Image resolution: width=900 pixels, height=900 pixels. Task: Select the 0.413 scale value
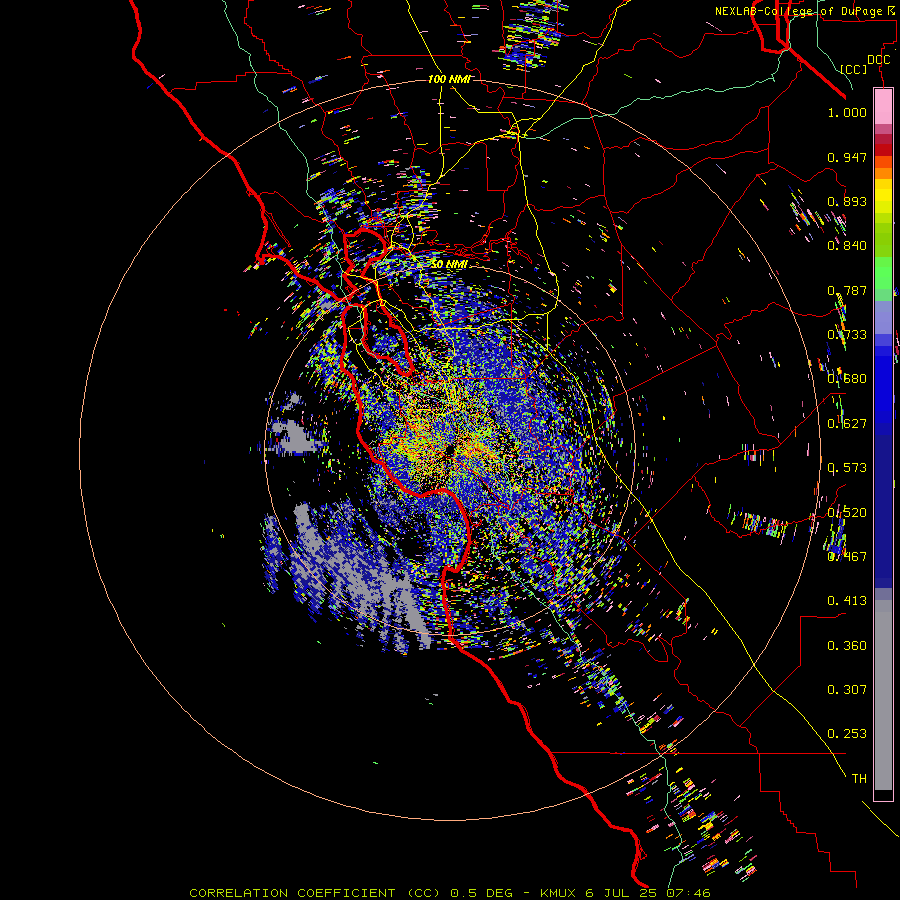(847, 601)
